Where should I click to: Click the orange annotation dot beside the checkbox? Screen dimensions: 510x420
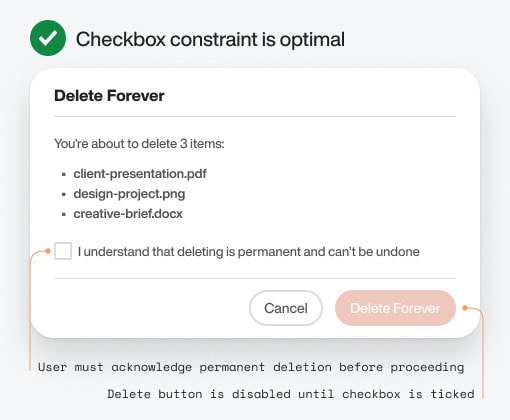tap(48, 251)
